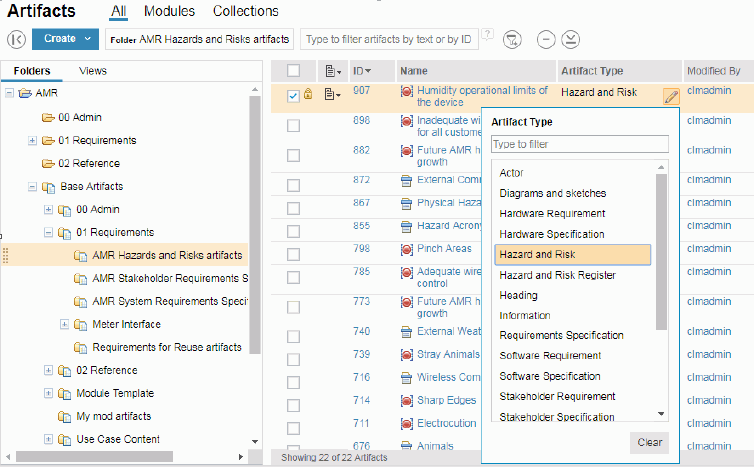The height and width of the screenshot is (467, 754).
Task: Switch to the Collections tab
Action: 246,11
